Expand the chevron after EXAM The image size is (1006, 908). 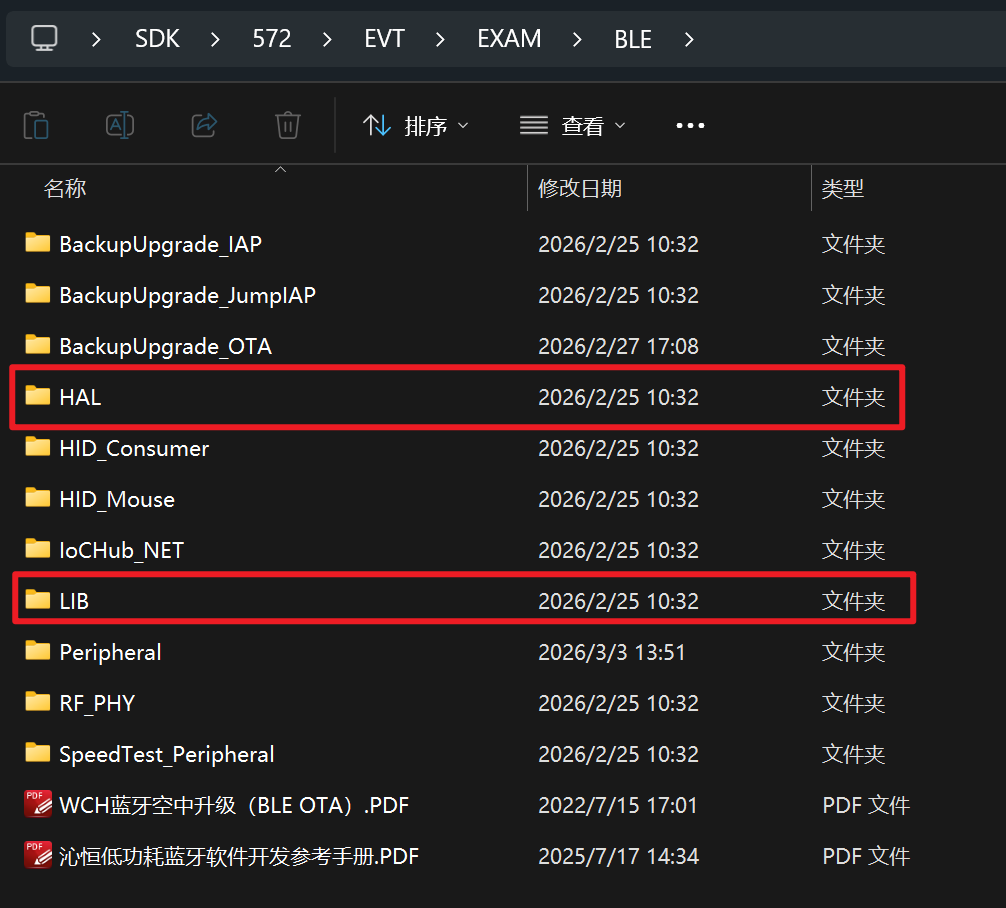pos(577,40)
